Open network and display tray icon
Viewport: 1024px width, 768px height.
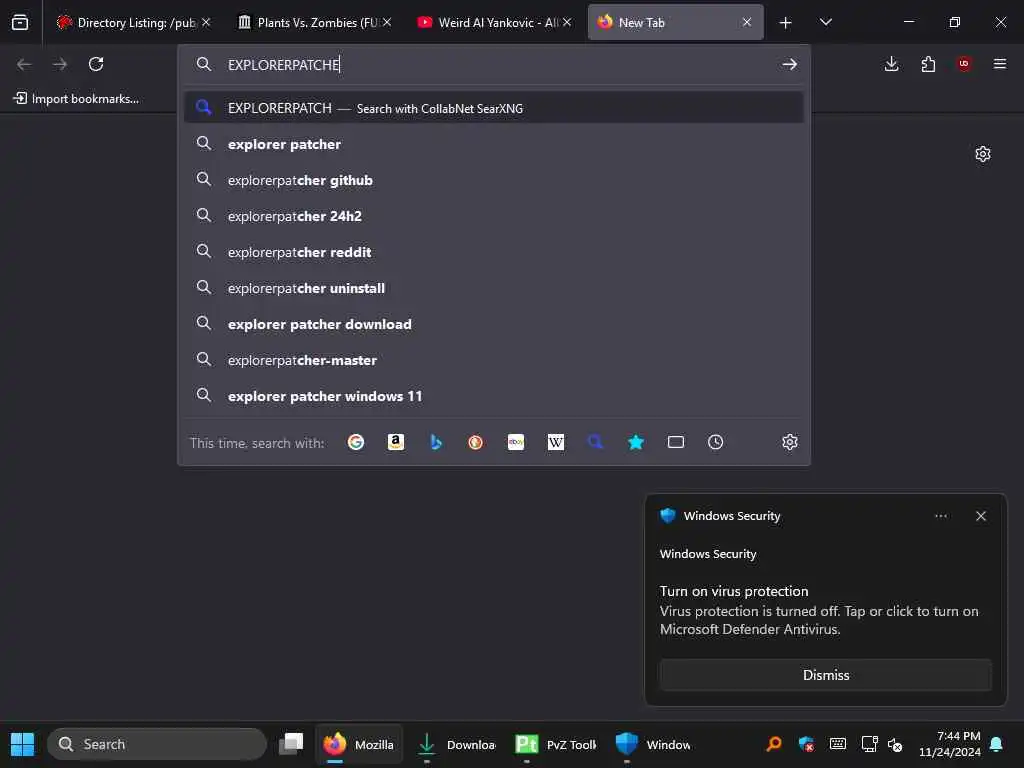869,744
